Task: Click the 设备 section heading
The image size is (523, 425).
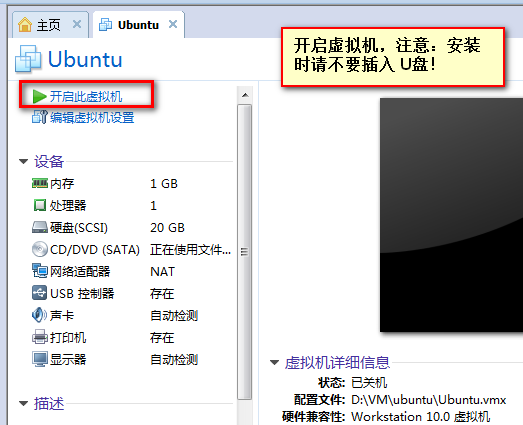Action: [49, 162]
